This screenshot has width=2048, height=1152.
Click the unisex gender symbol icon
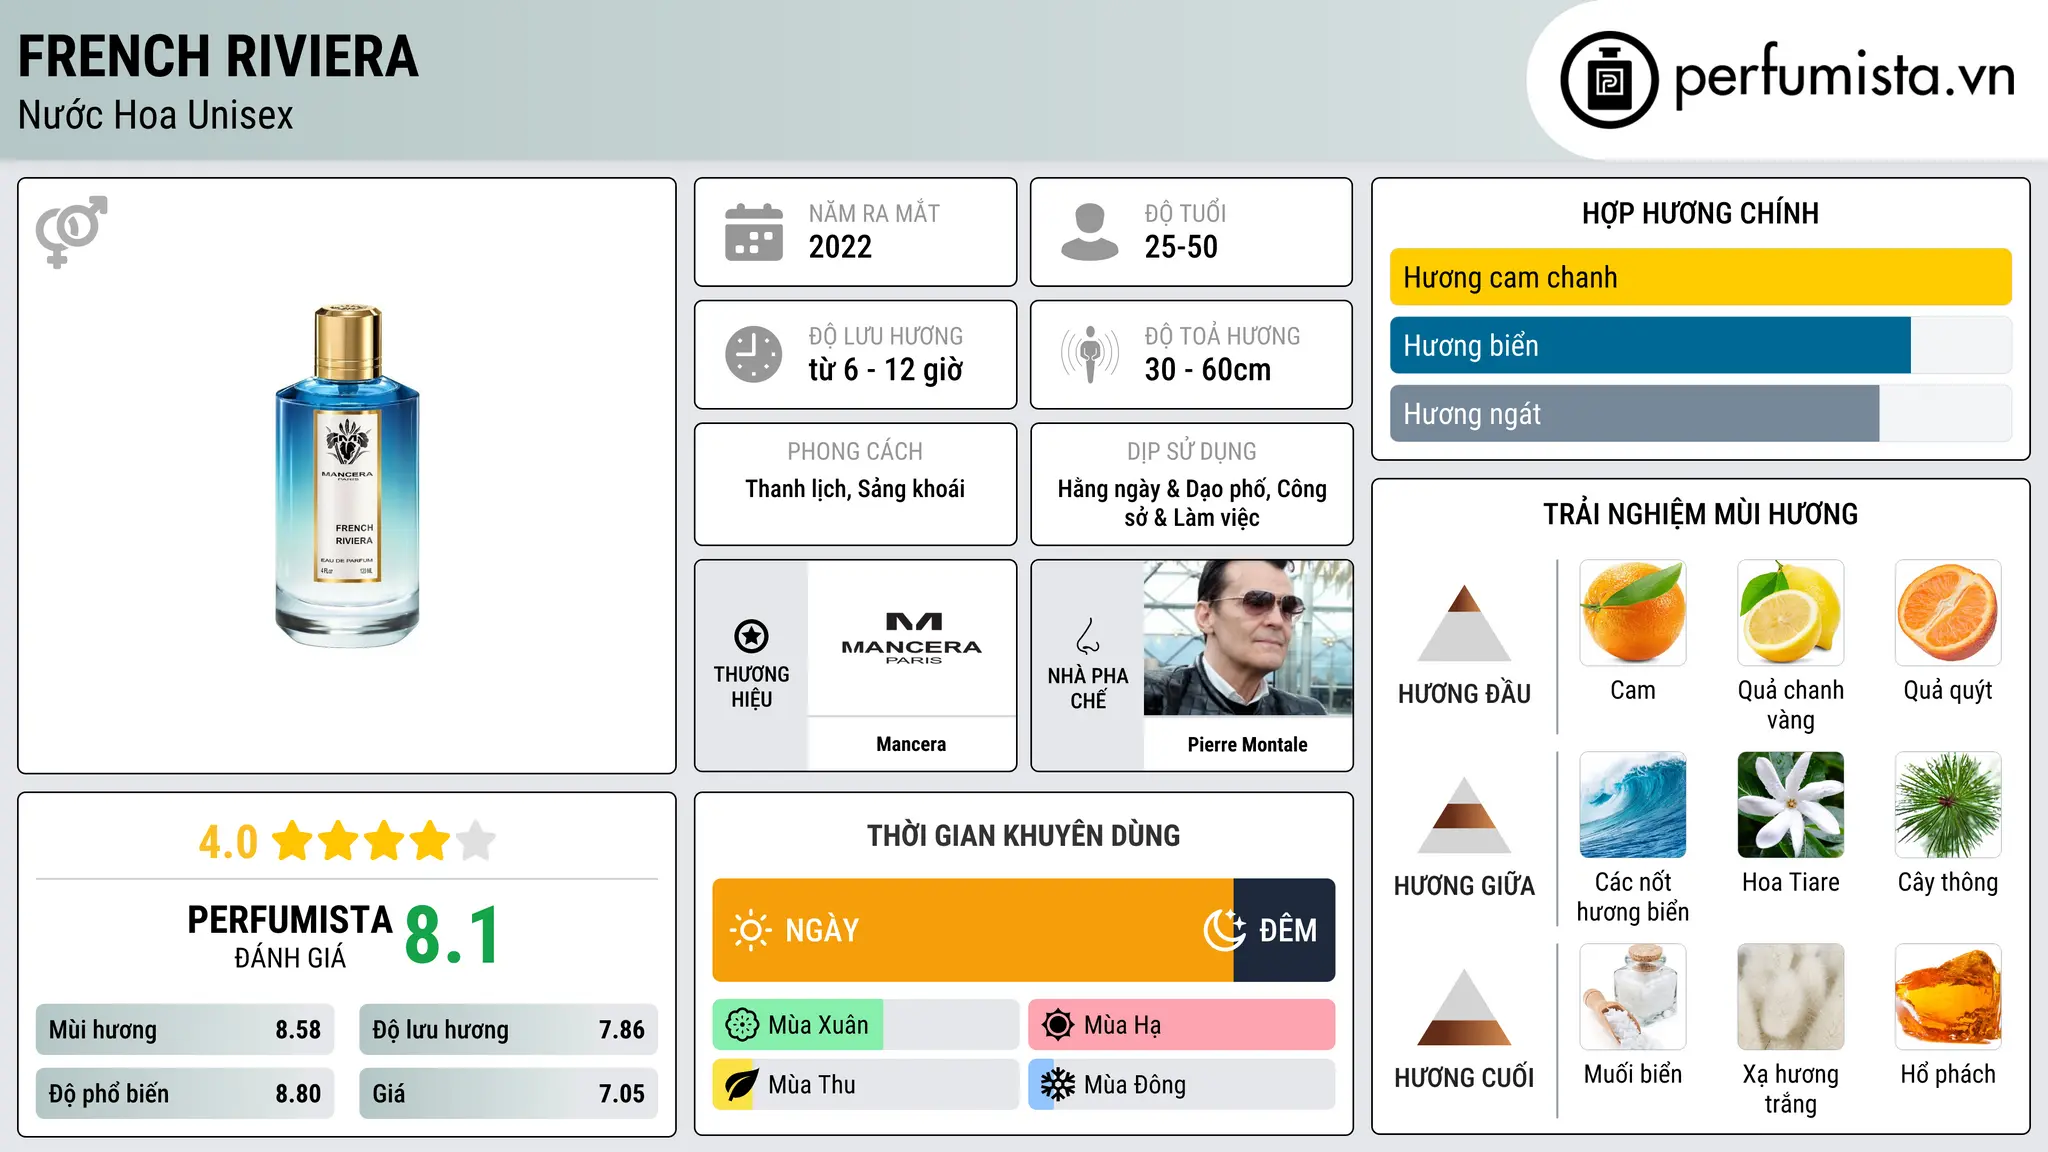pos(71,231)
